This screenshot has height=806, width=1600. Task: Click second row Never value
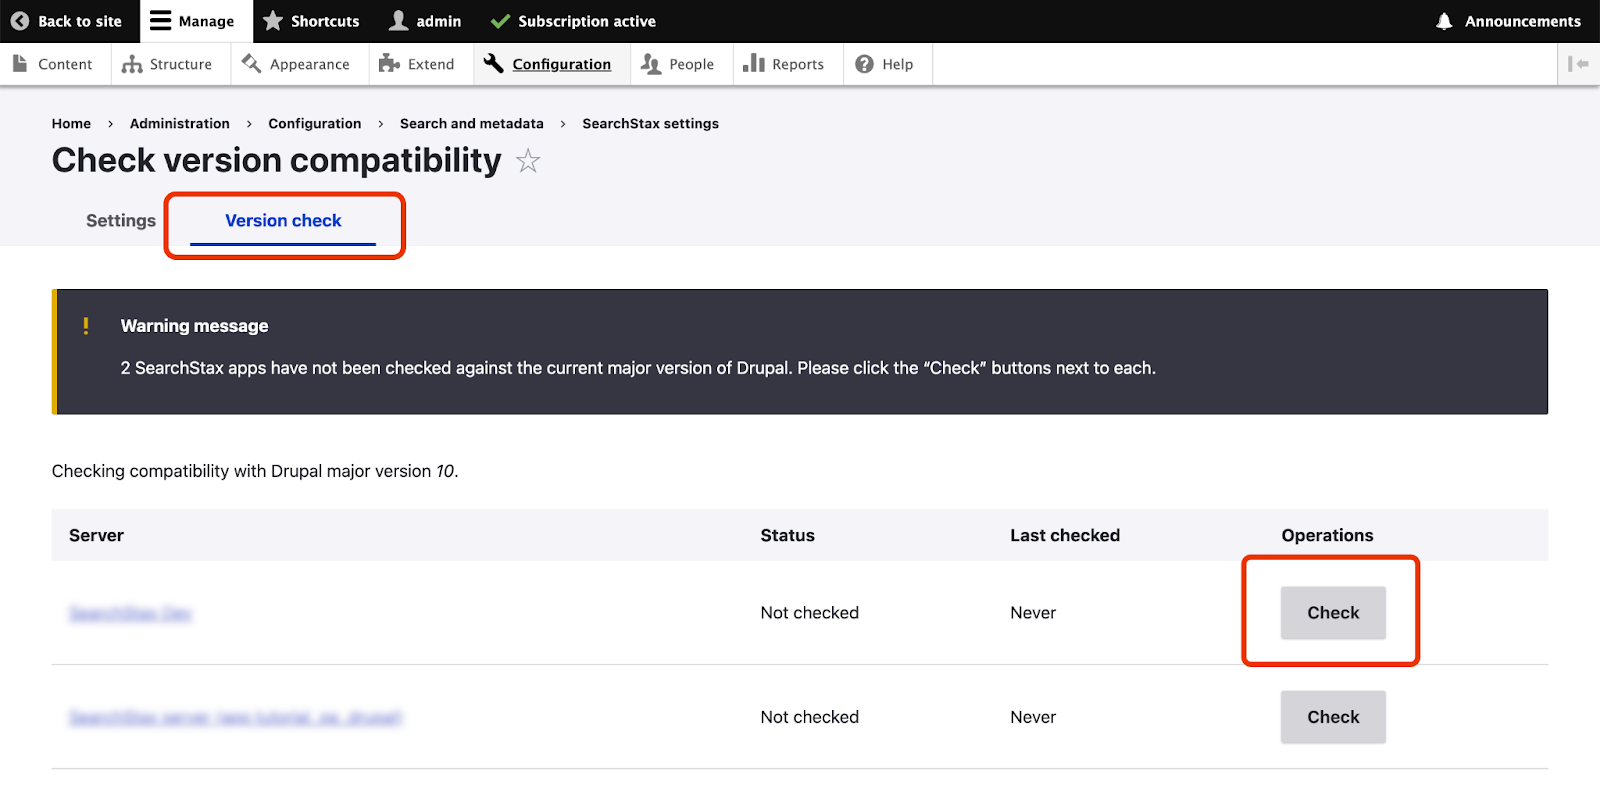pyautogui.click(x=1033, y=717)
